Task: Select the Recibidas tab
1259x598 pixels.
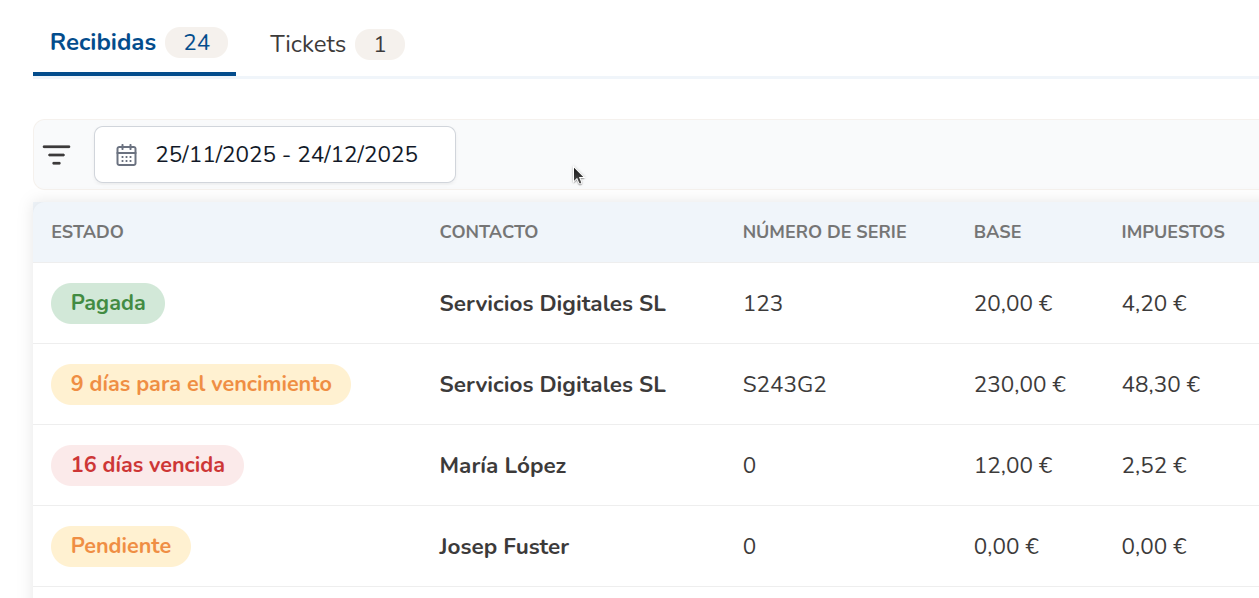Action: [x=103, y=42]
